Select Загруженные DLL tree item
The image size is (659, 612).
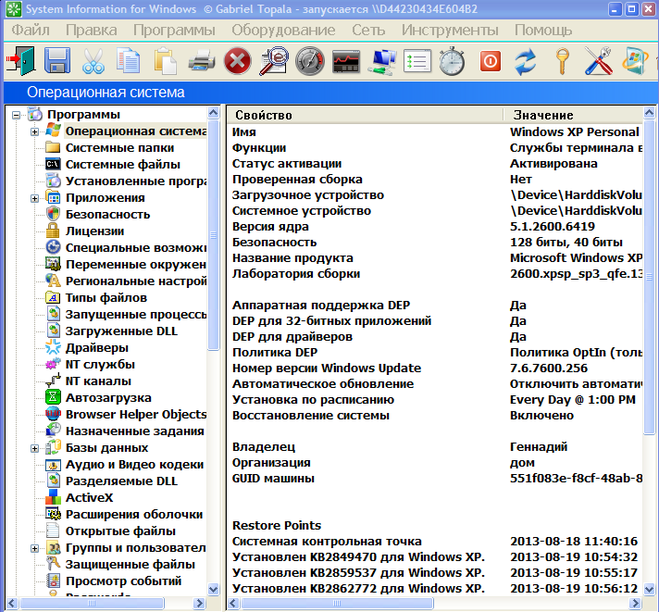pyautogui.click(x=121, y=331)
